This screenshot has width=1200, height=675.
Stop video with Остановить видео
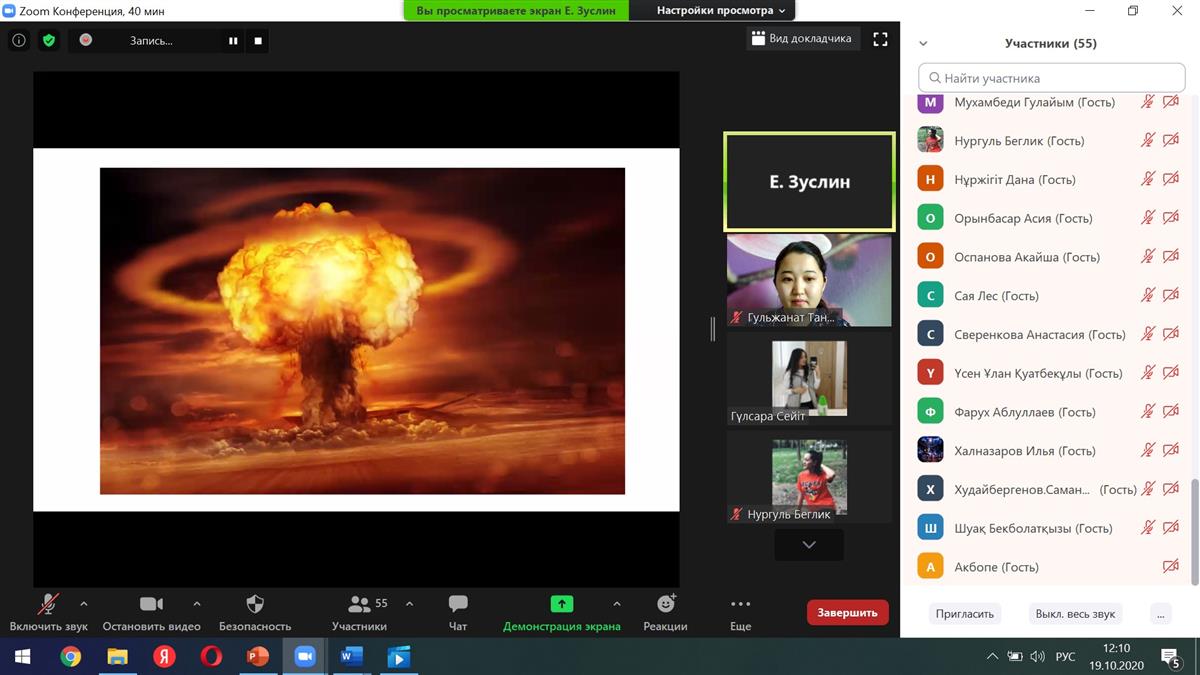(151, 611)
